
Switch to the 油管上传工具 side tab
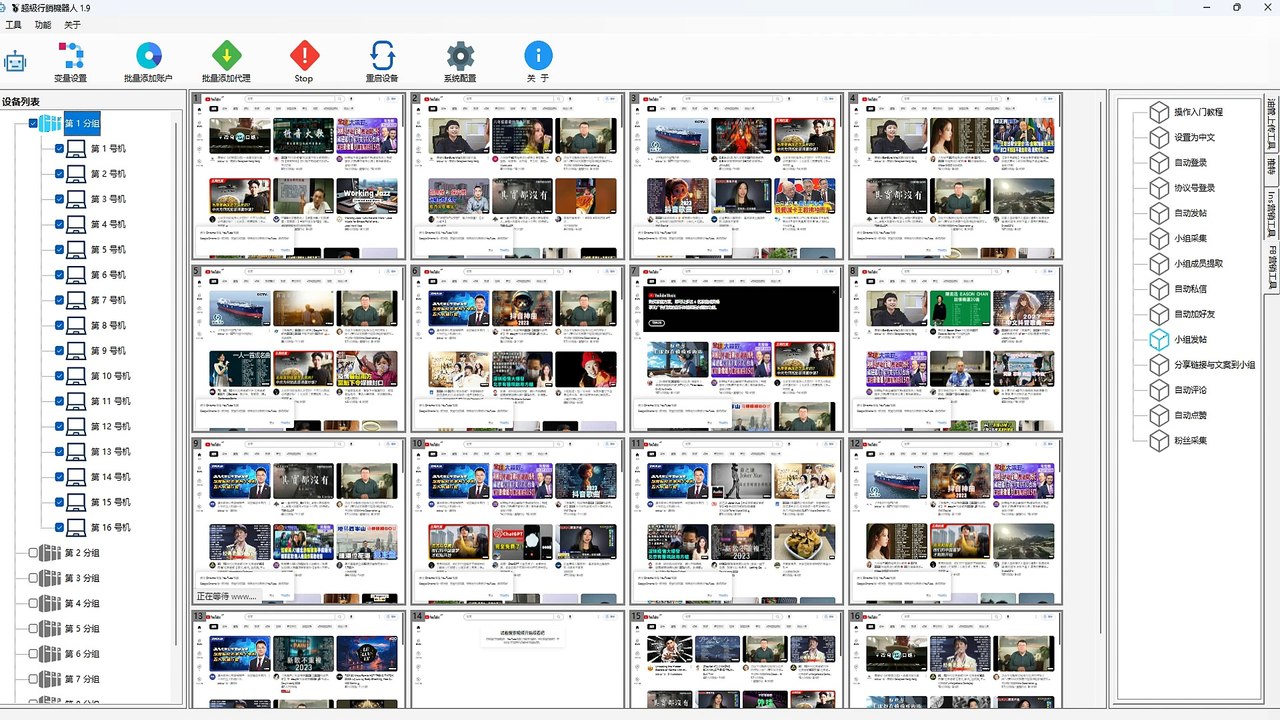click(1272, 124)
